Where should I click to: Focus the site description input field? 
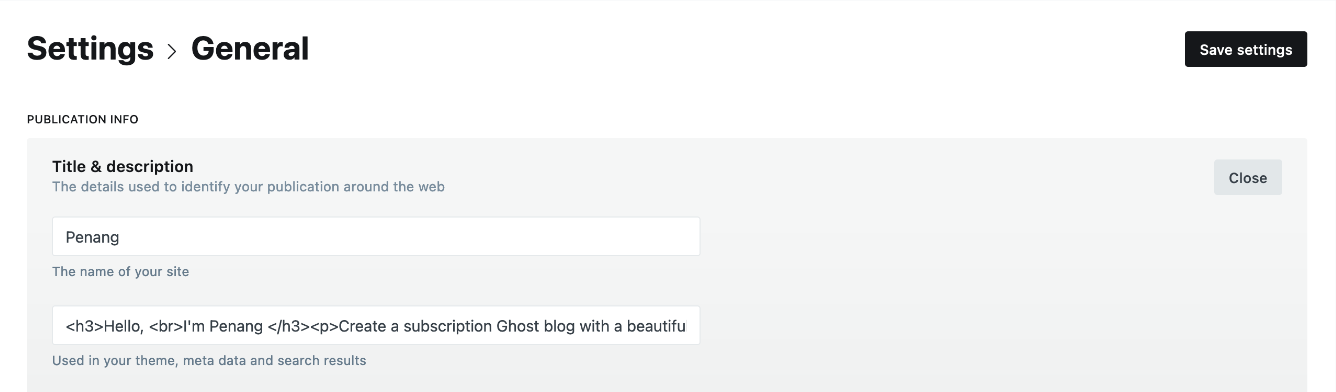pyautogui.click(x=376, y=325)
